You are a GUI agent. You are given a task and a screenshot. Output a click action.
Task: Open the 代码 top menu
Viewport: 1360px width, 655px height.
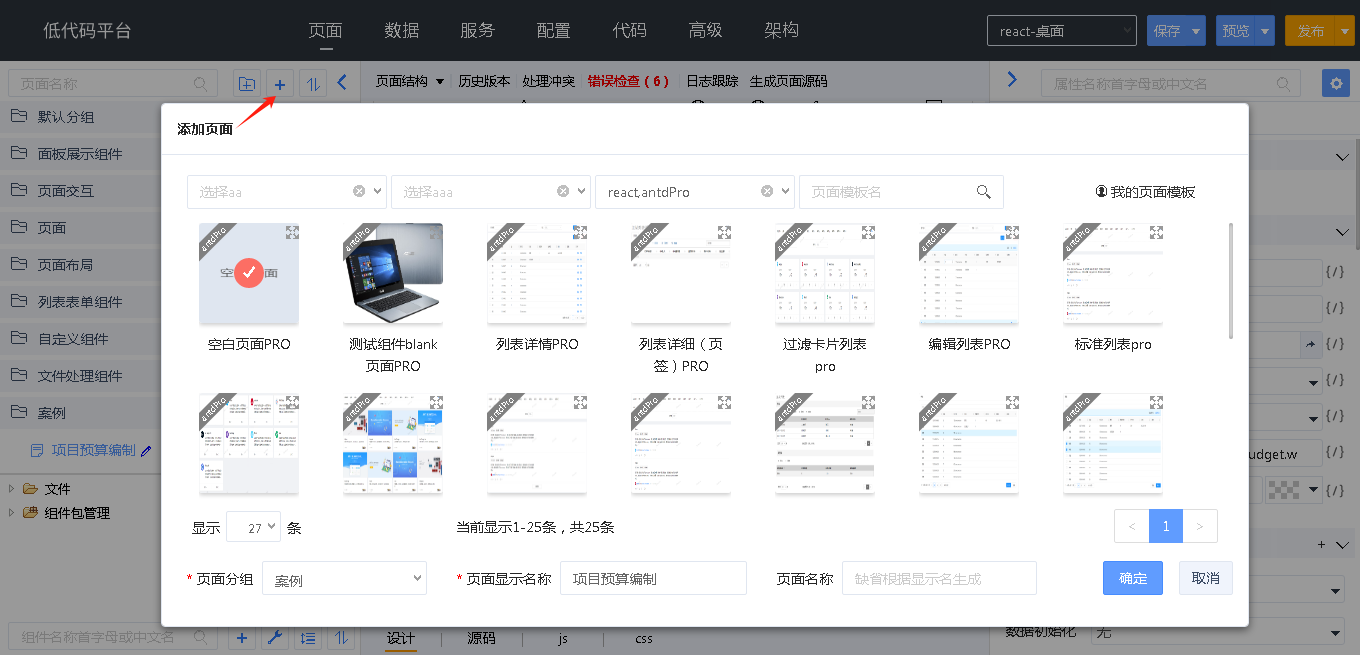pyautogui.click(x=630, y=30)
